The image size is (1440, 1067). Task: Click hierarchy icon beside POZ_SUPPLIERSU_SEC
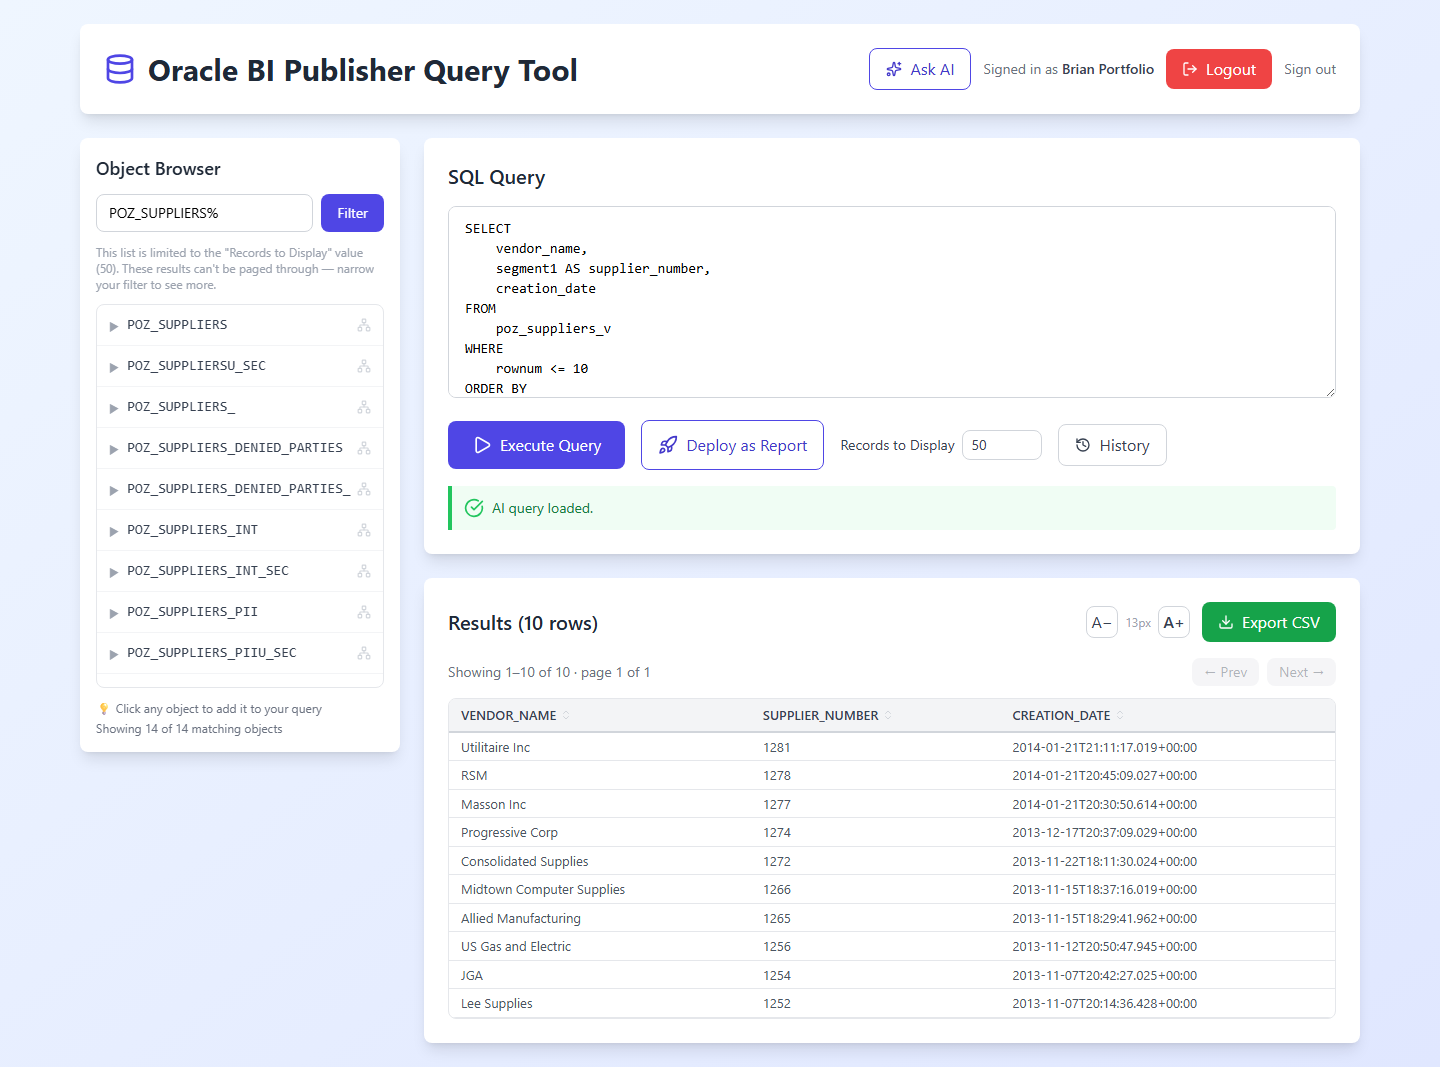pyautogui.click(x=364, y=366)
